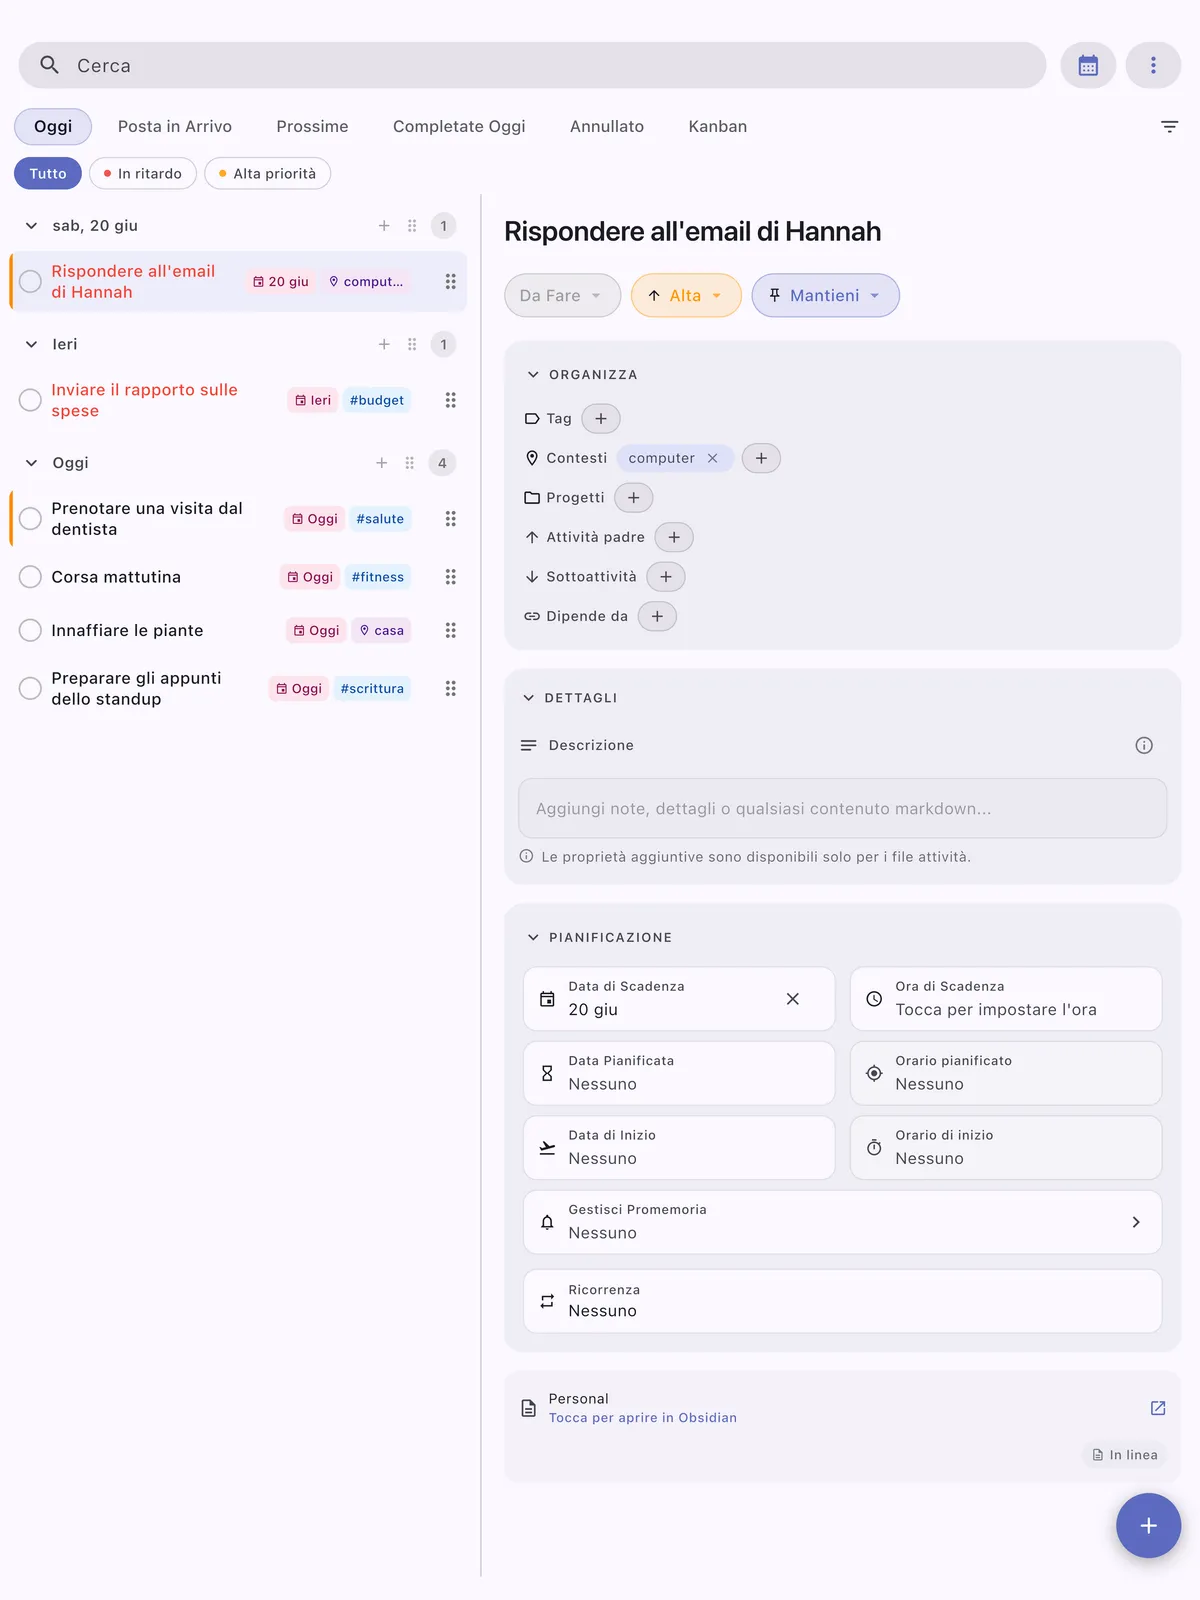This screenshot has height=1600, width=1200.
Task: Click drag handle of Inviare il rapporto task
Action: pos(451,400)
